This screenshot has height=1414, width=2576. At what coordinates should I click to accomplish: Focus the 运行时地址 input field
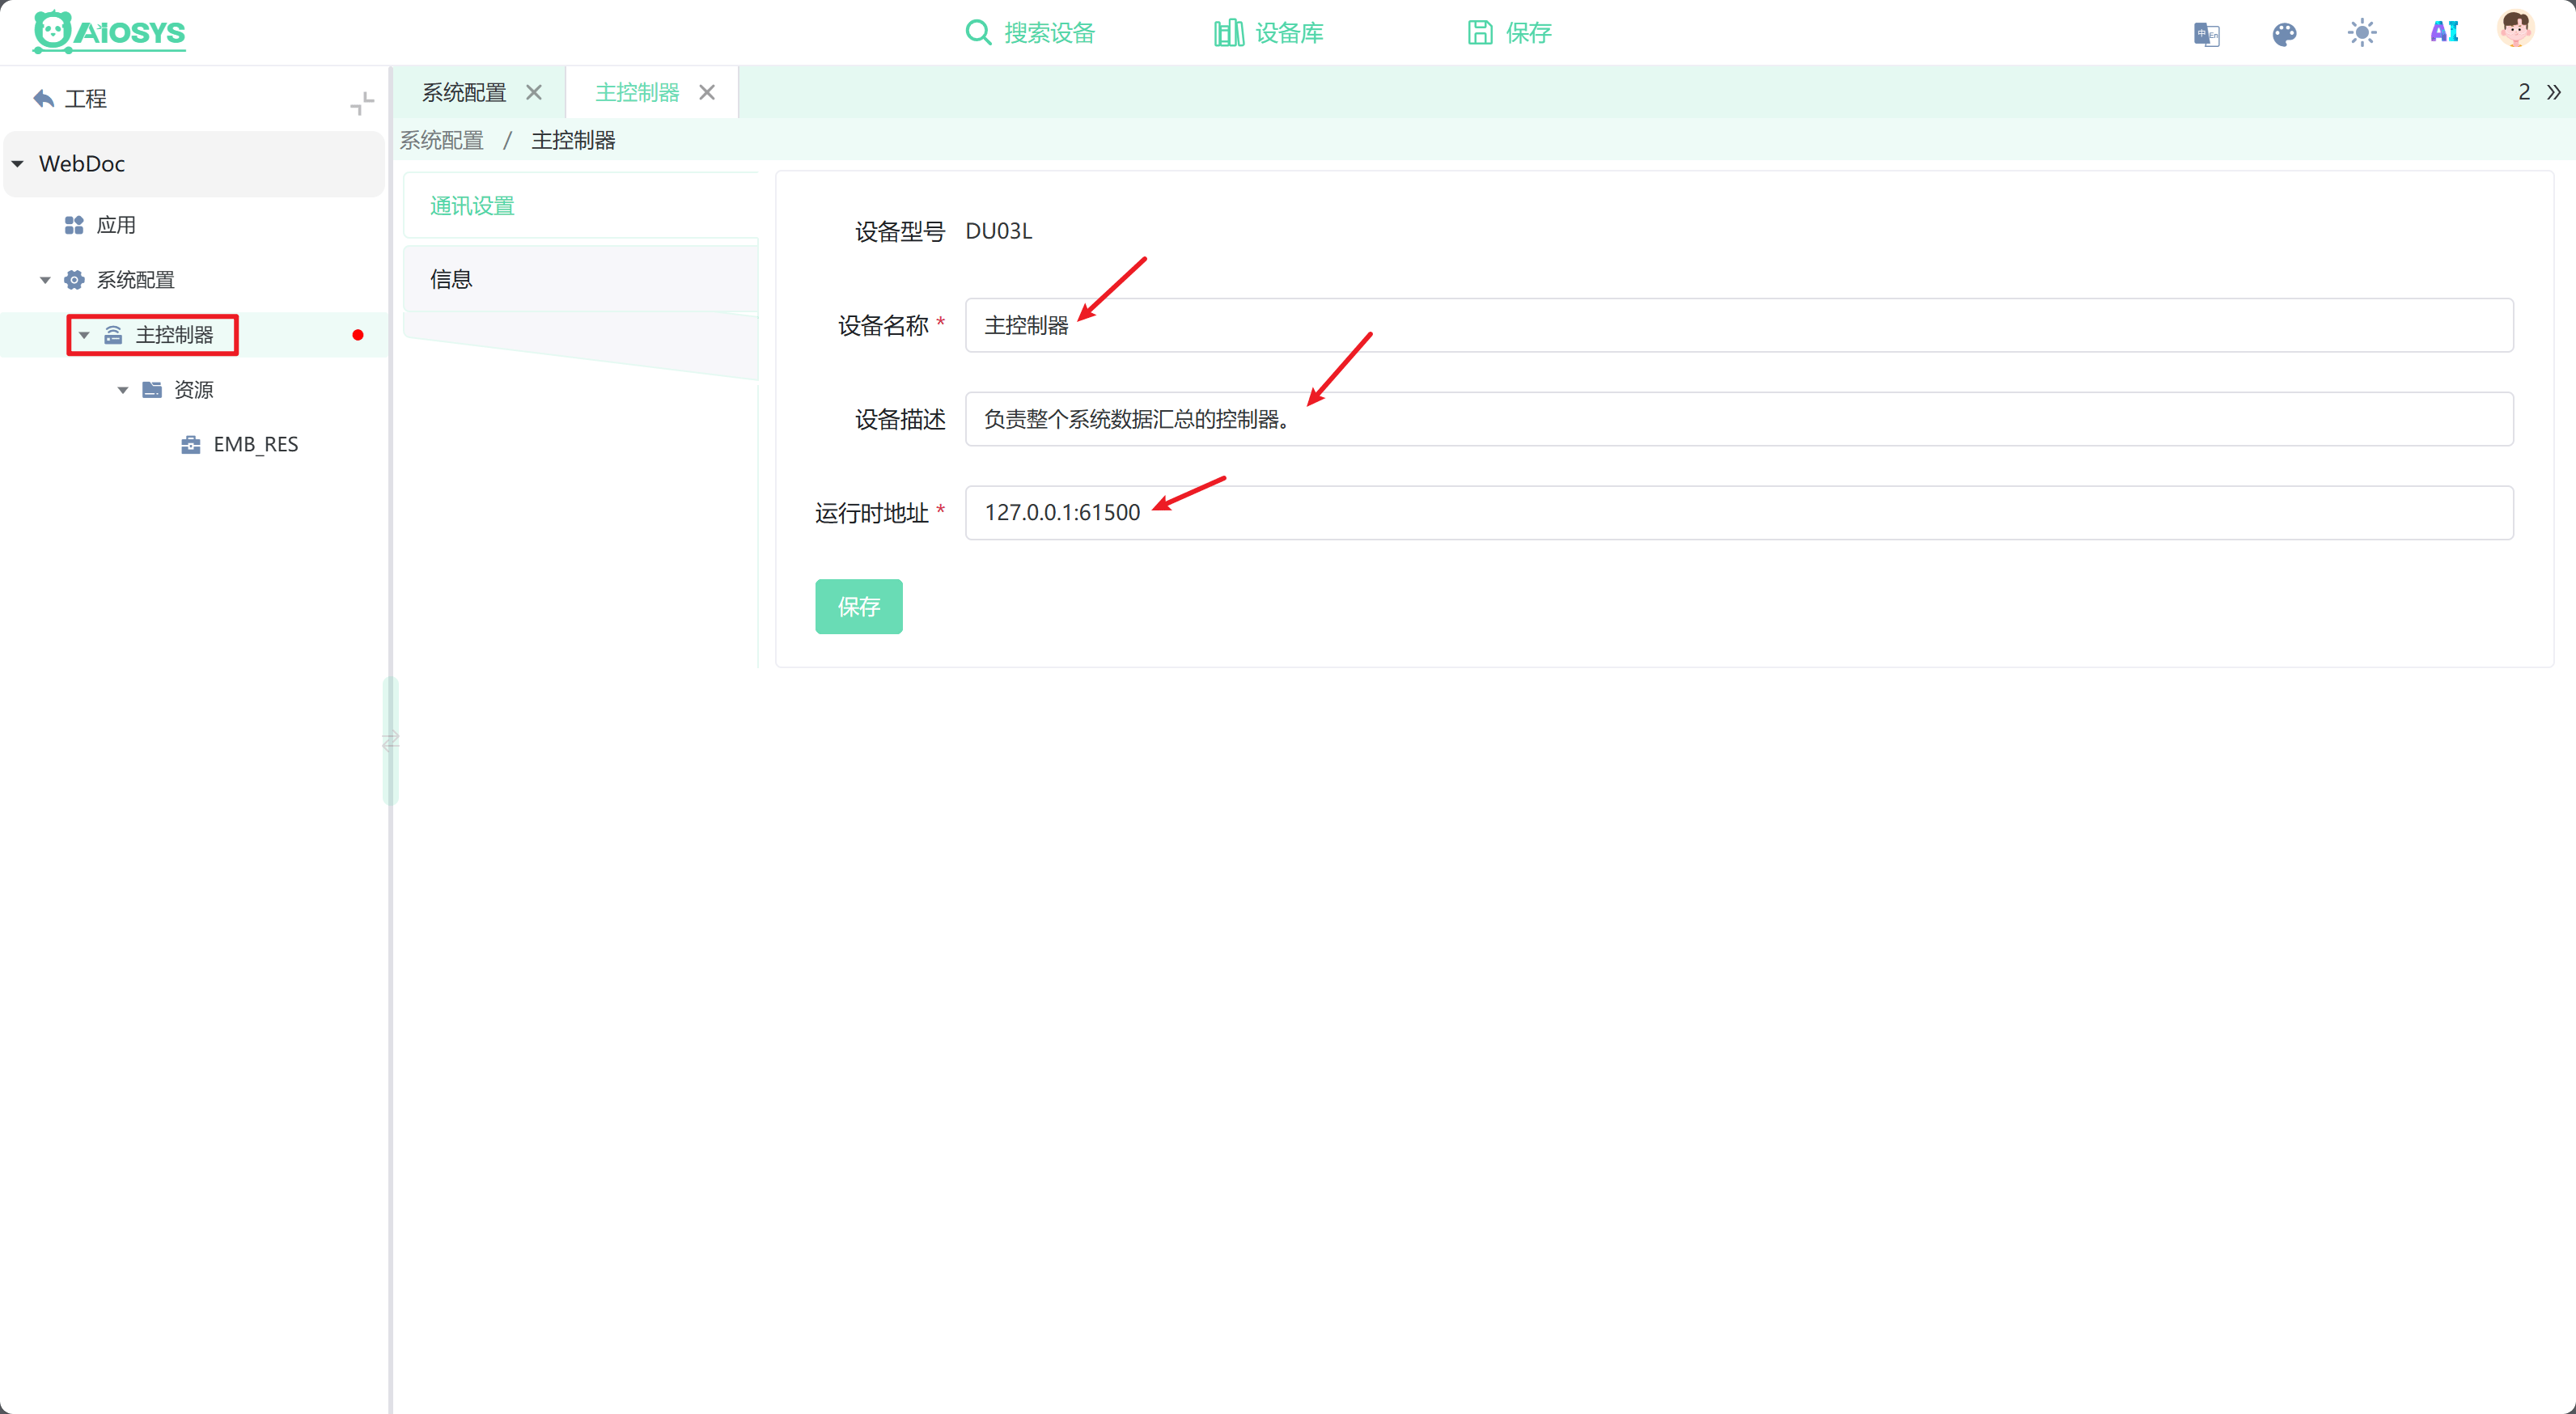[1739, 513]
